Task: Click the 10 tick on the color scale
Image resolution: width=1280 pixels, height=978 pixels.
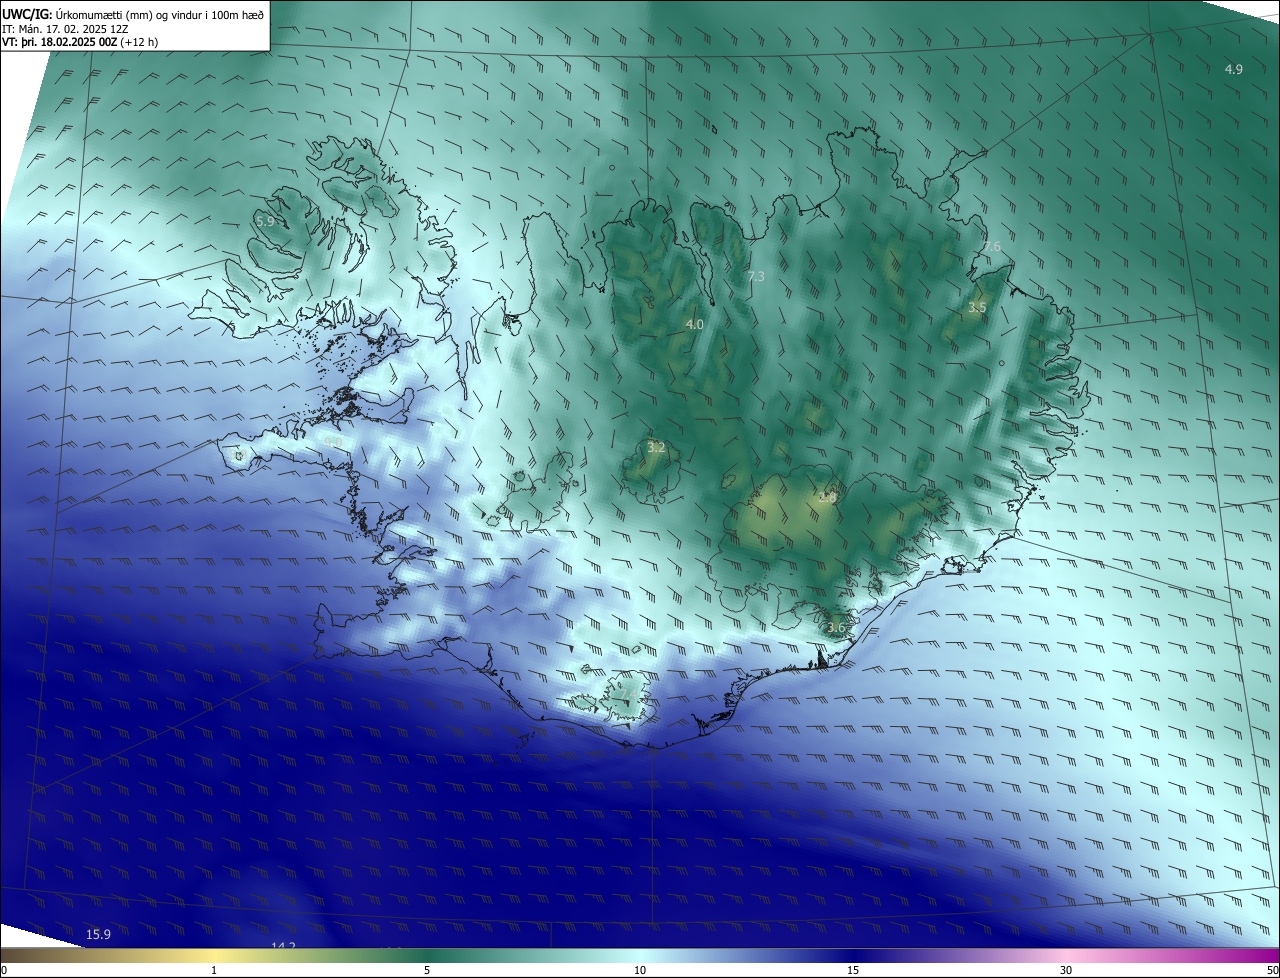Action: pos(640,970)
